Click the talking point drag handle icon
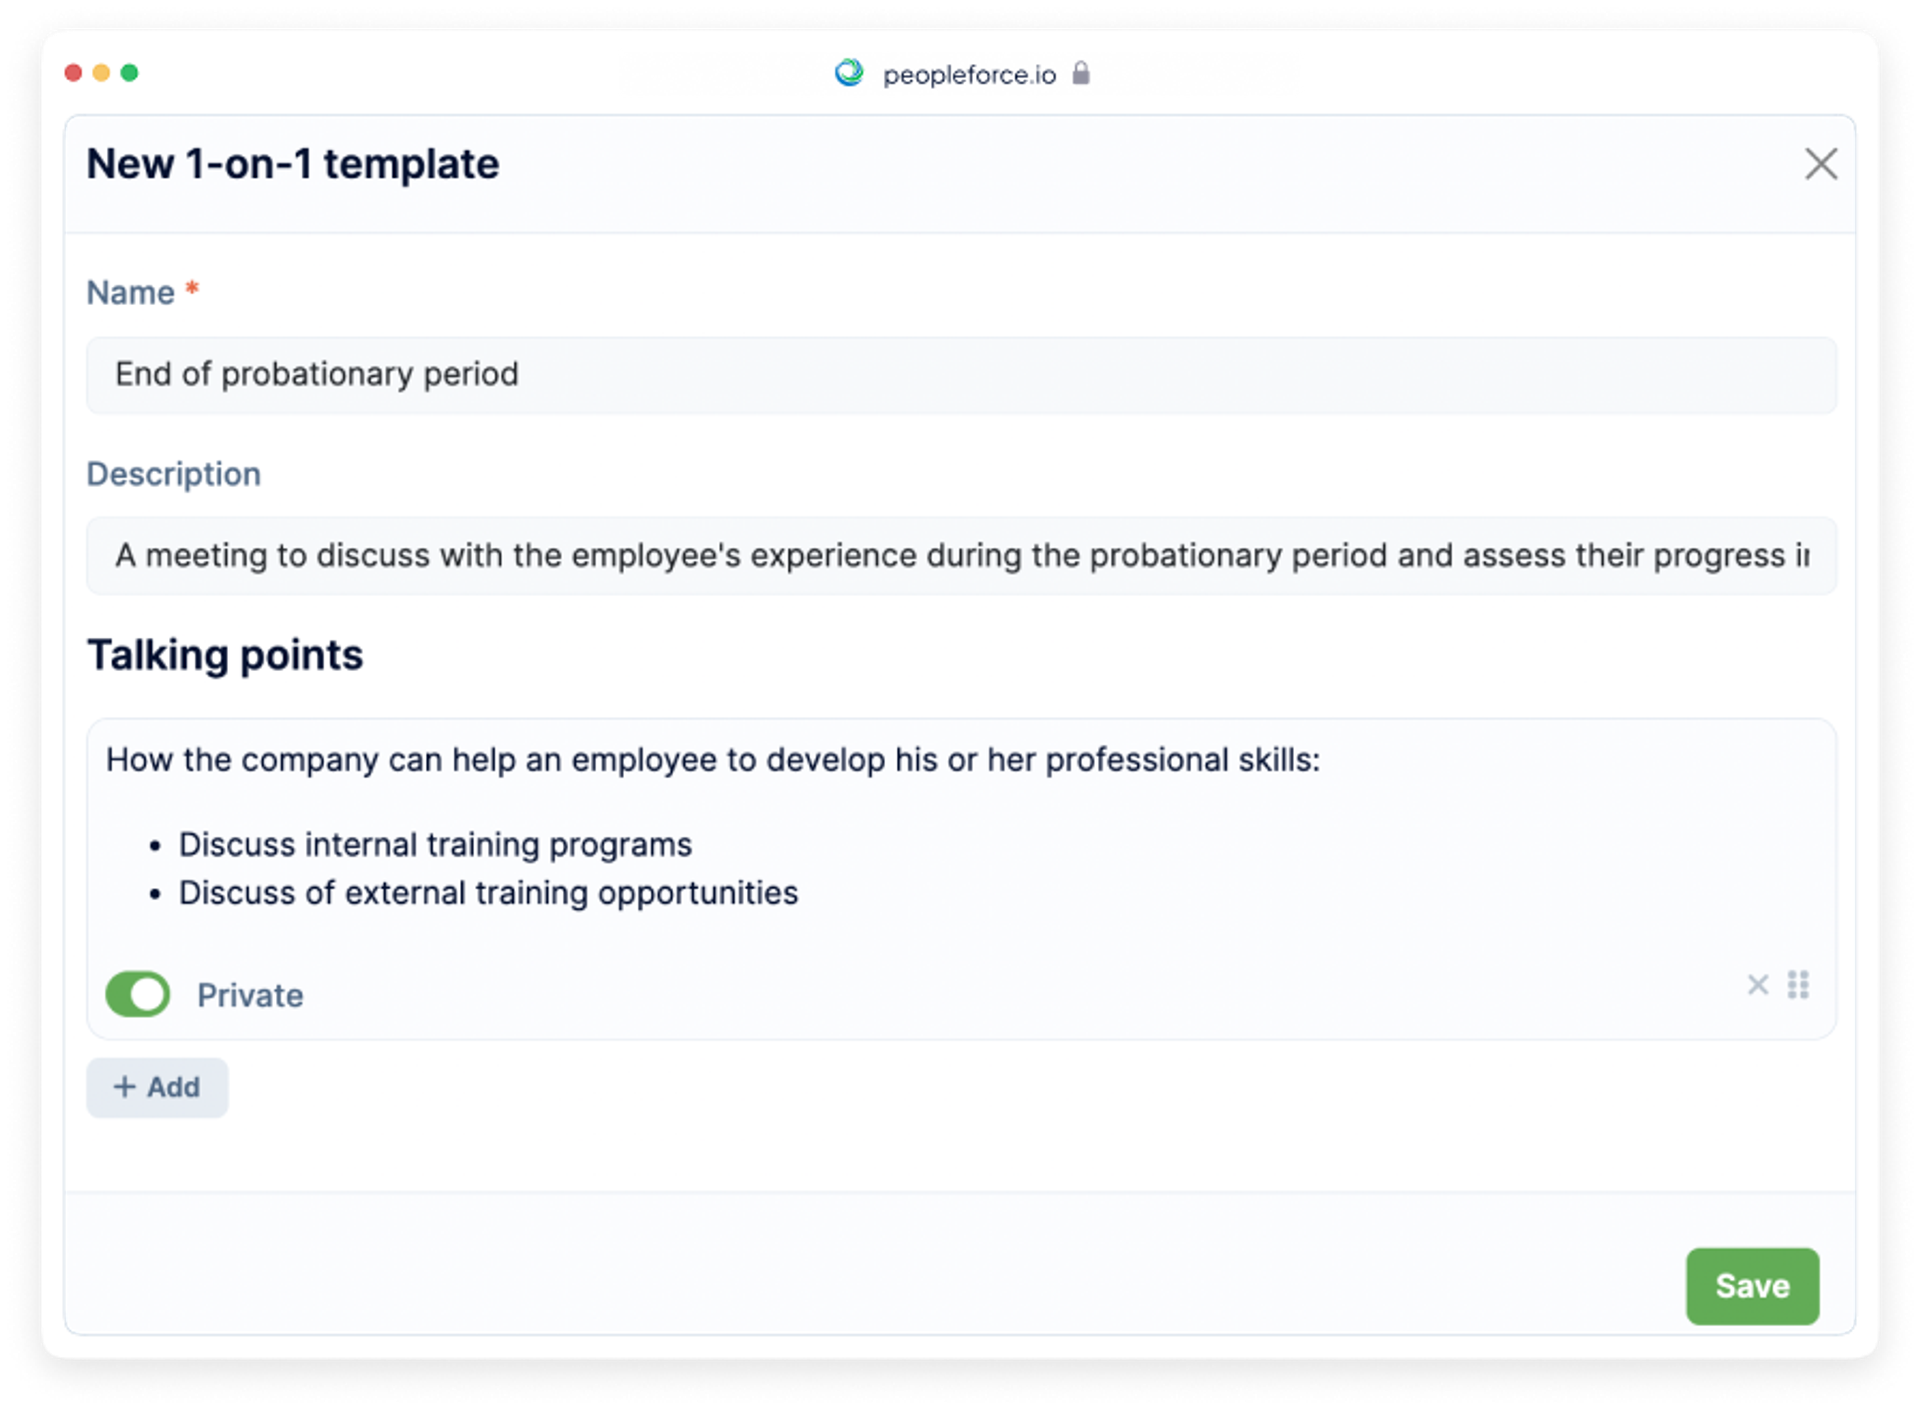The image size is (1920, 1411). [1798, 985]
